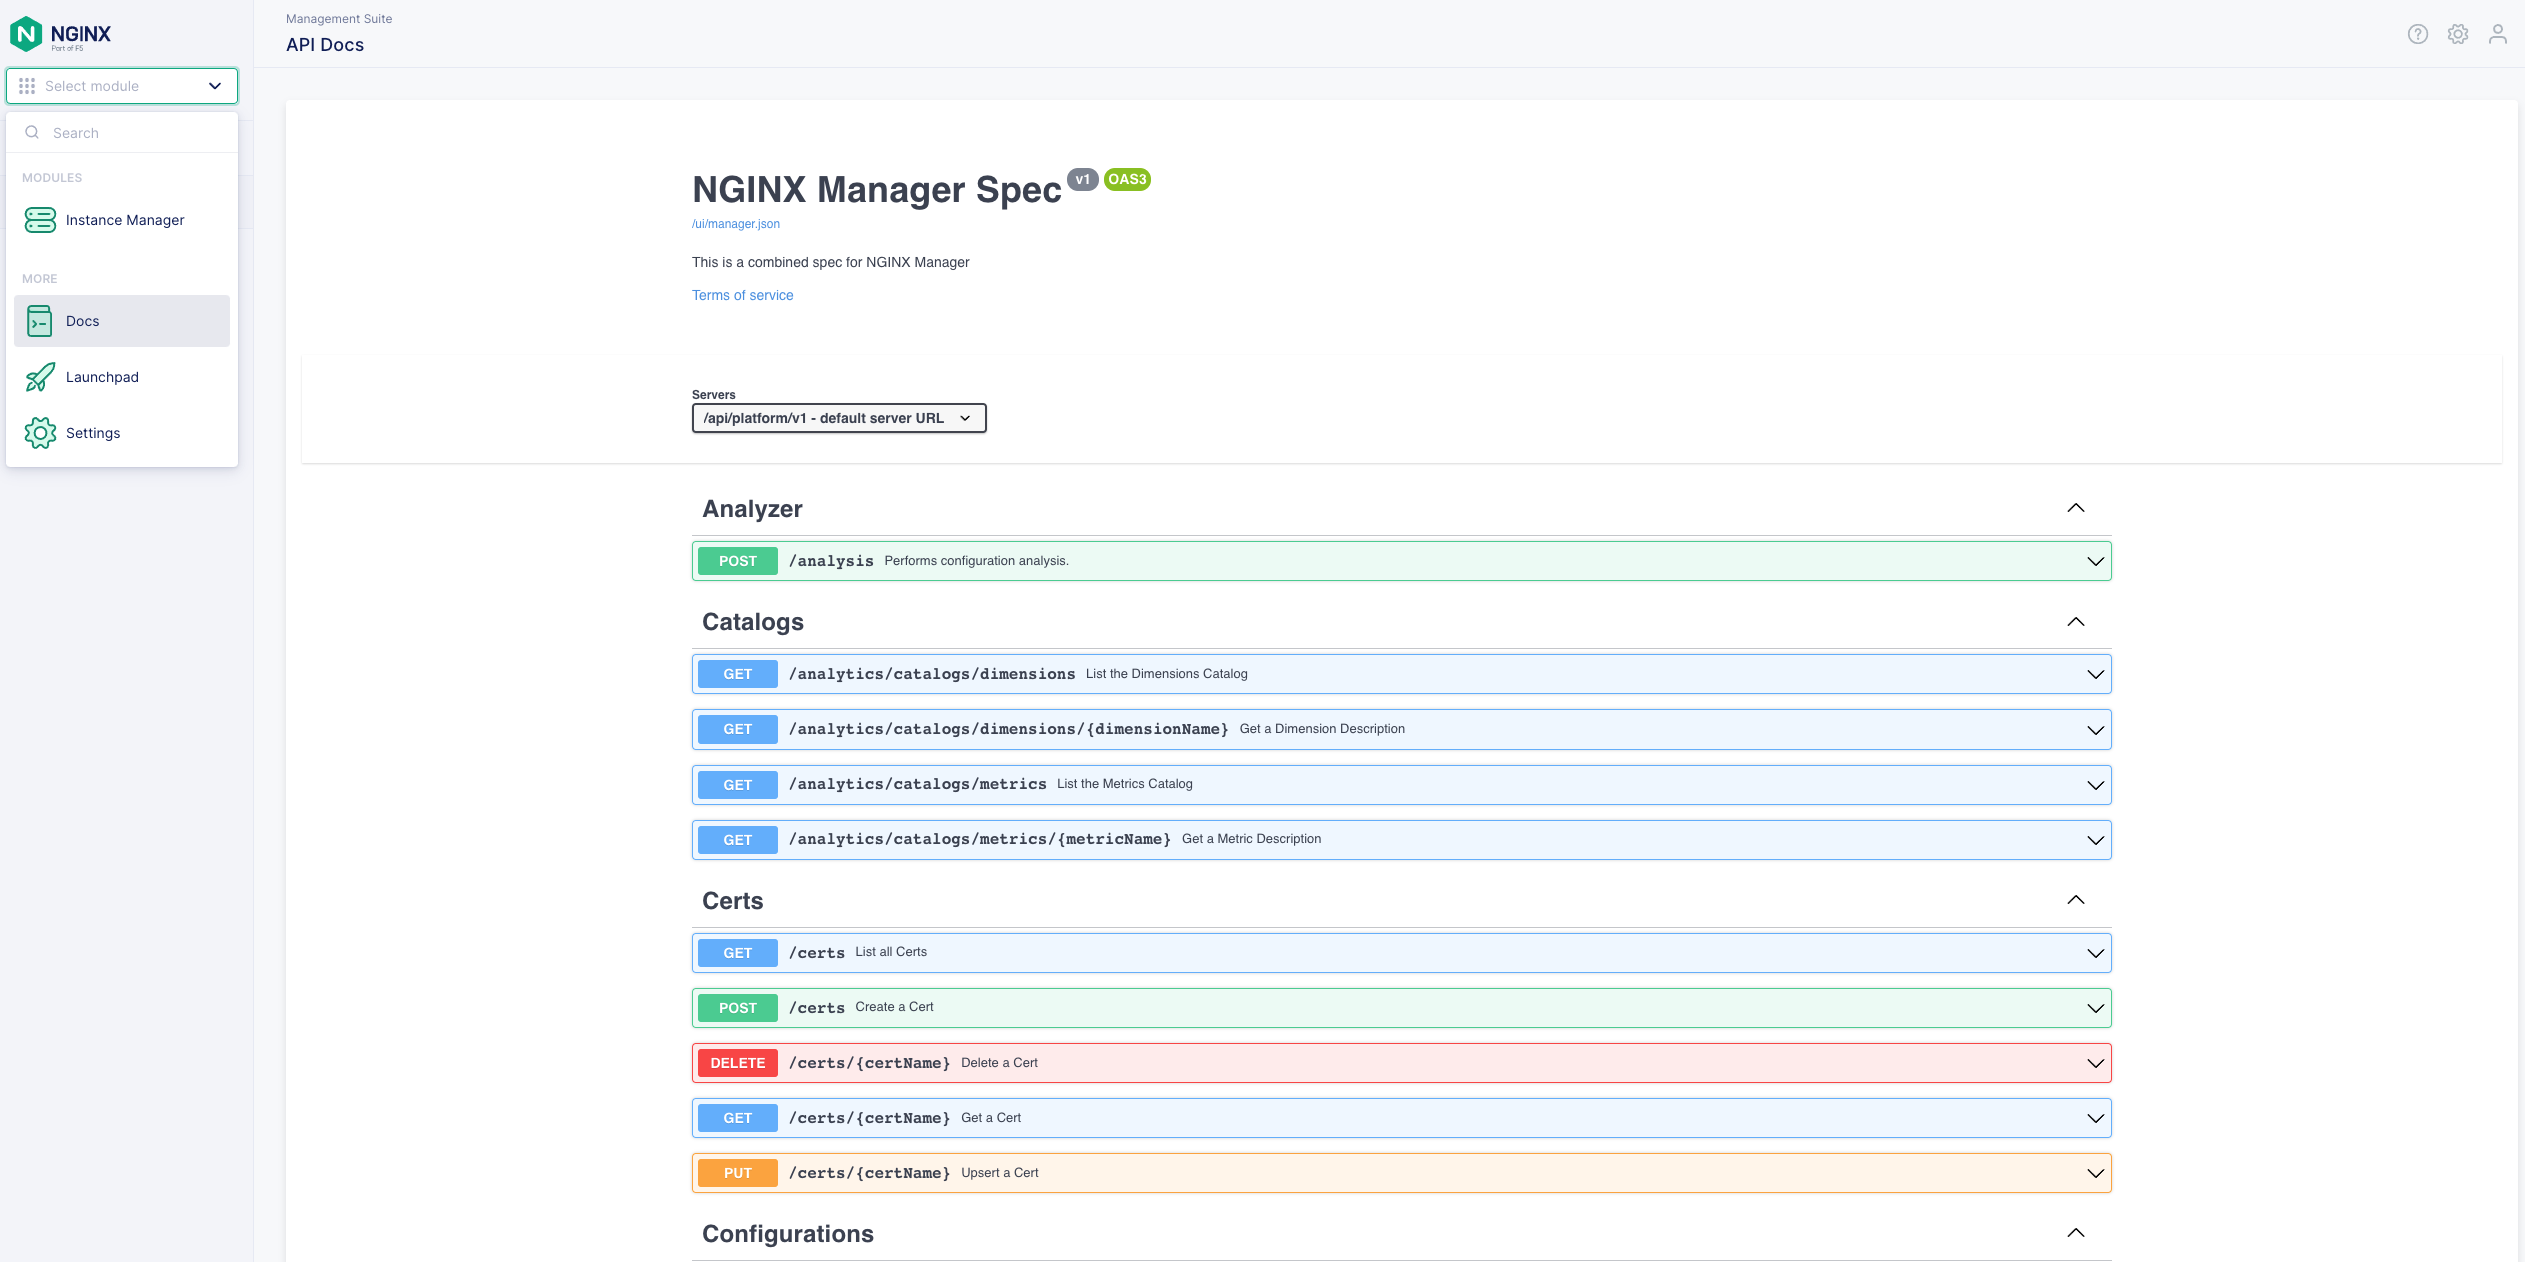
Task: Click the GET button for Get a Metric Description
Action: click(738, 840)
